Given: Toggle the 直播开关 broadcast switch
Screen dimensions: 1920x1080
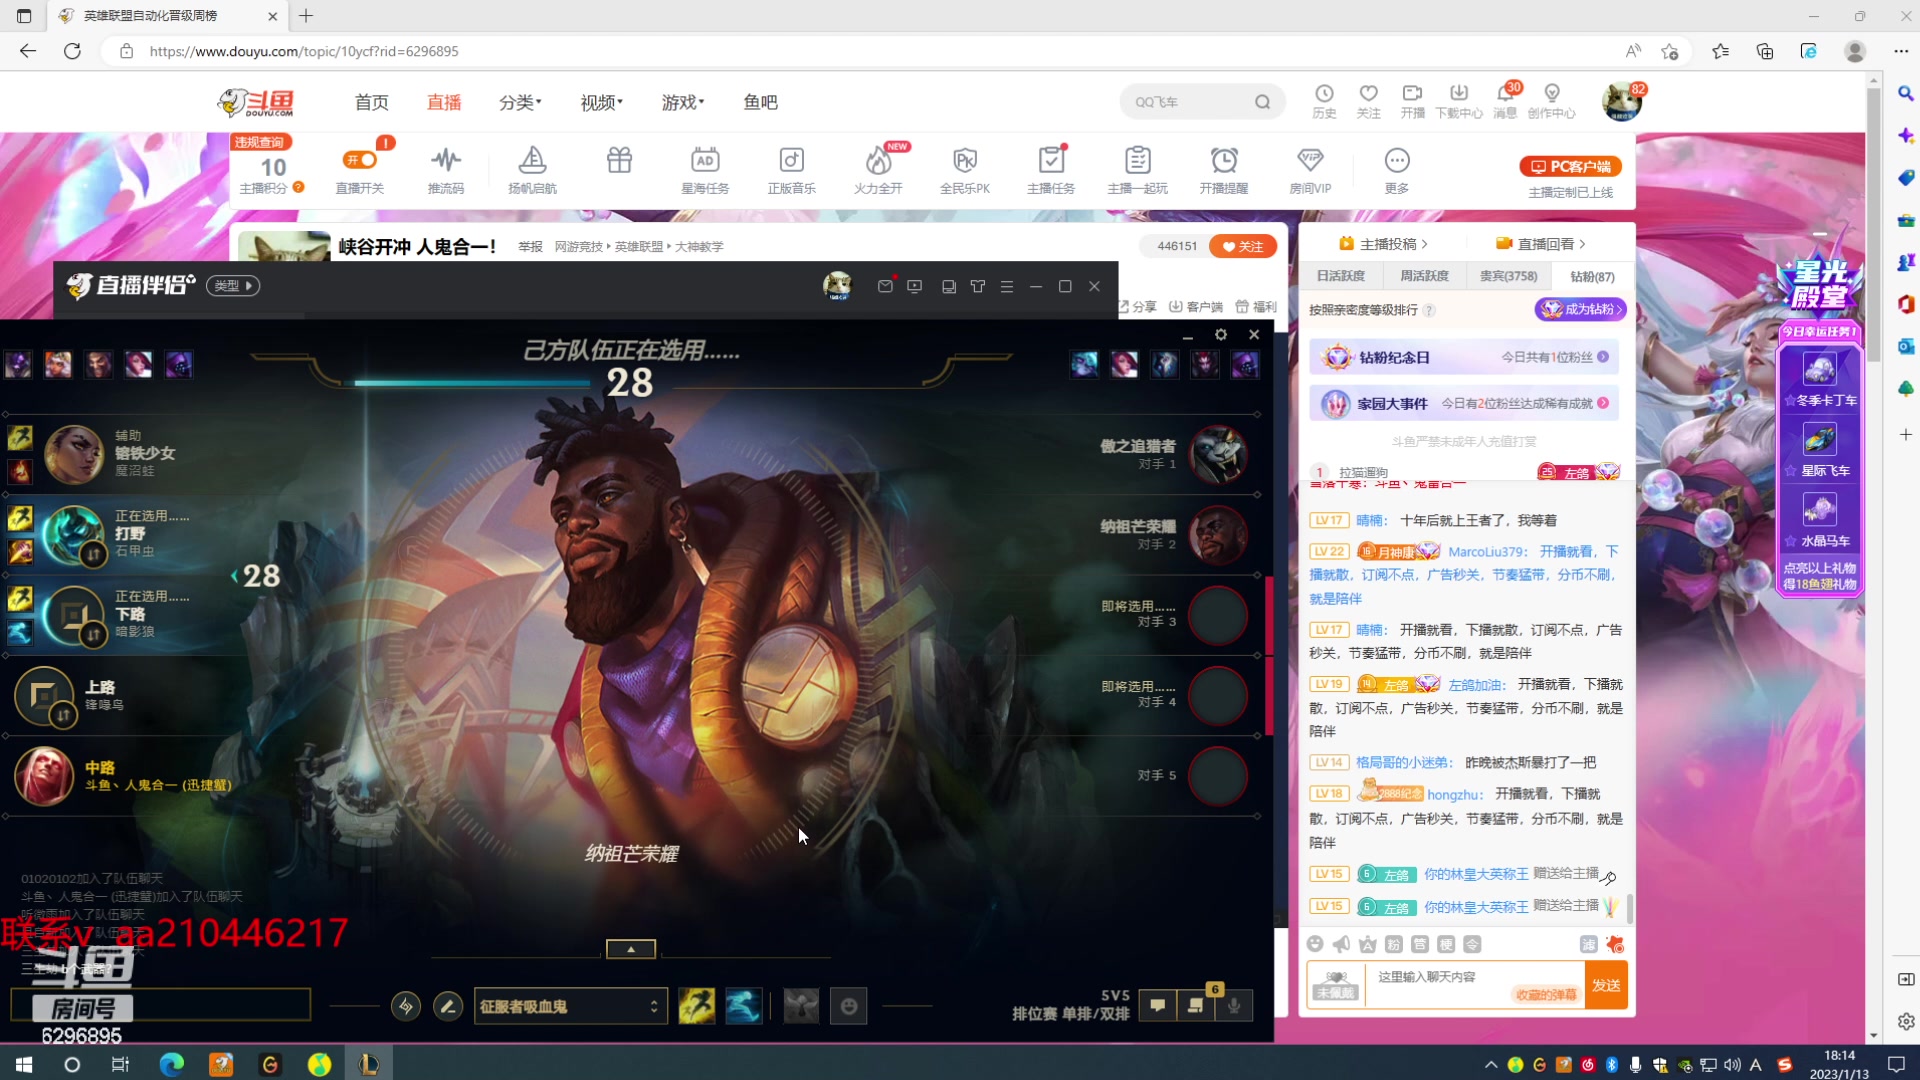Looking at the screenshot, I should (360, 160).
